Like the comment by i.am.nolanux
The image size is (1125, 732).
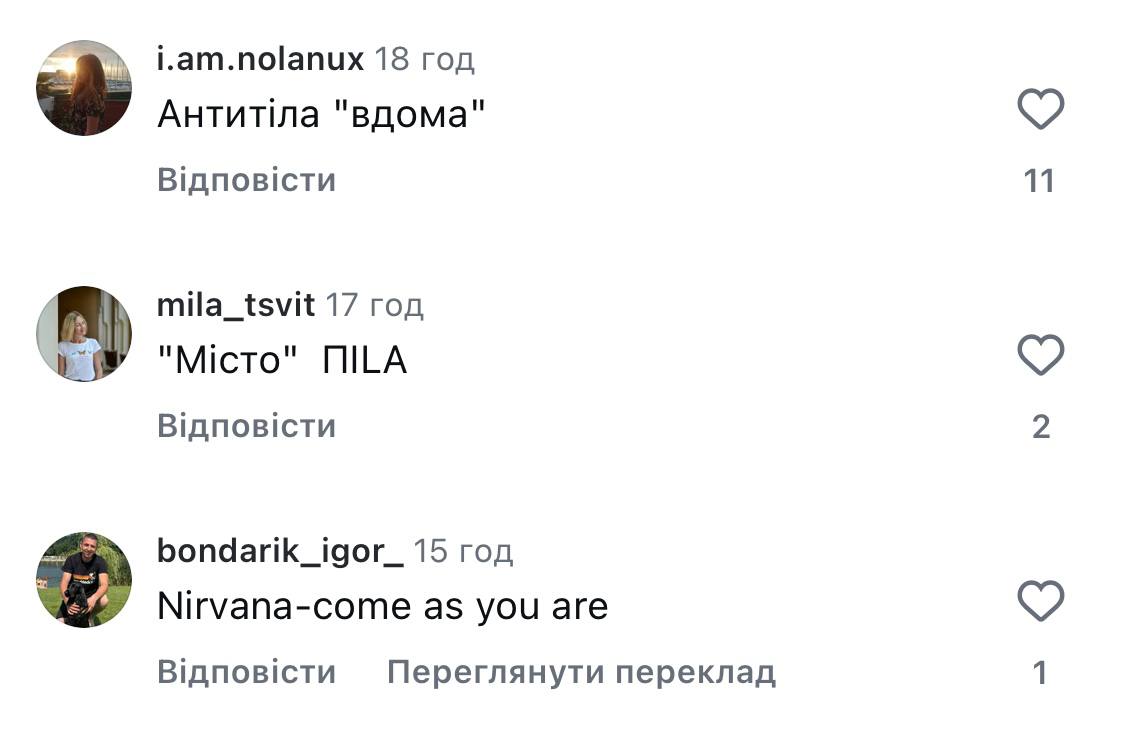(x=1040, y=109)
